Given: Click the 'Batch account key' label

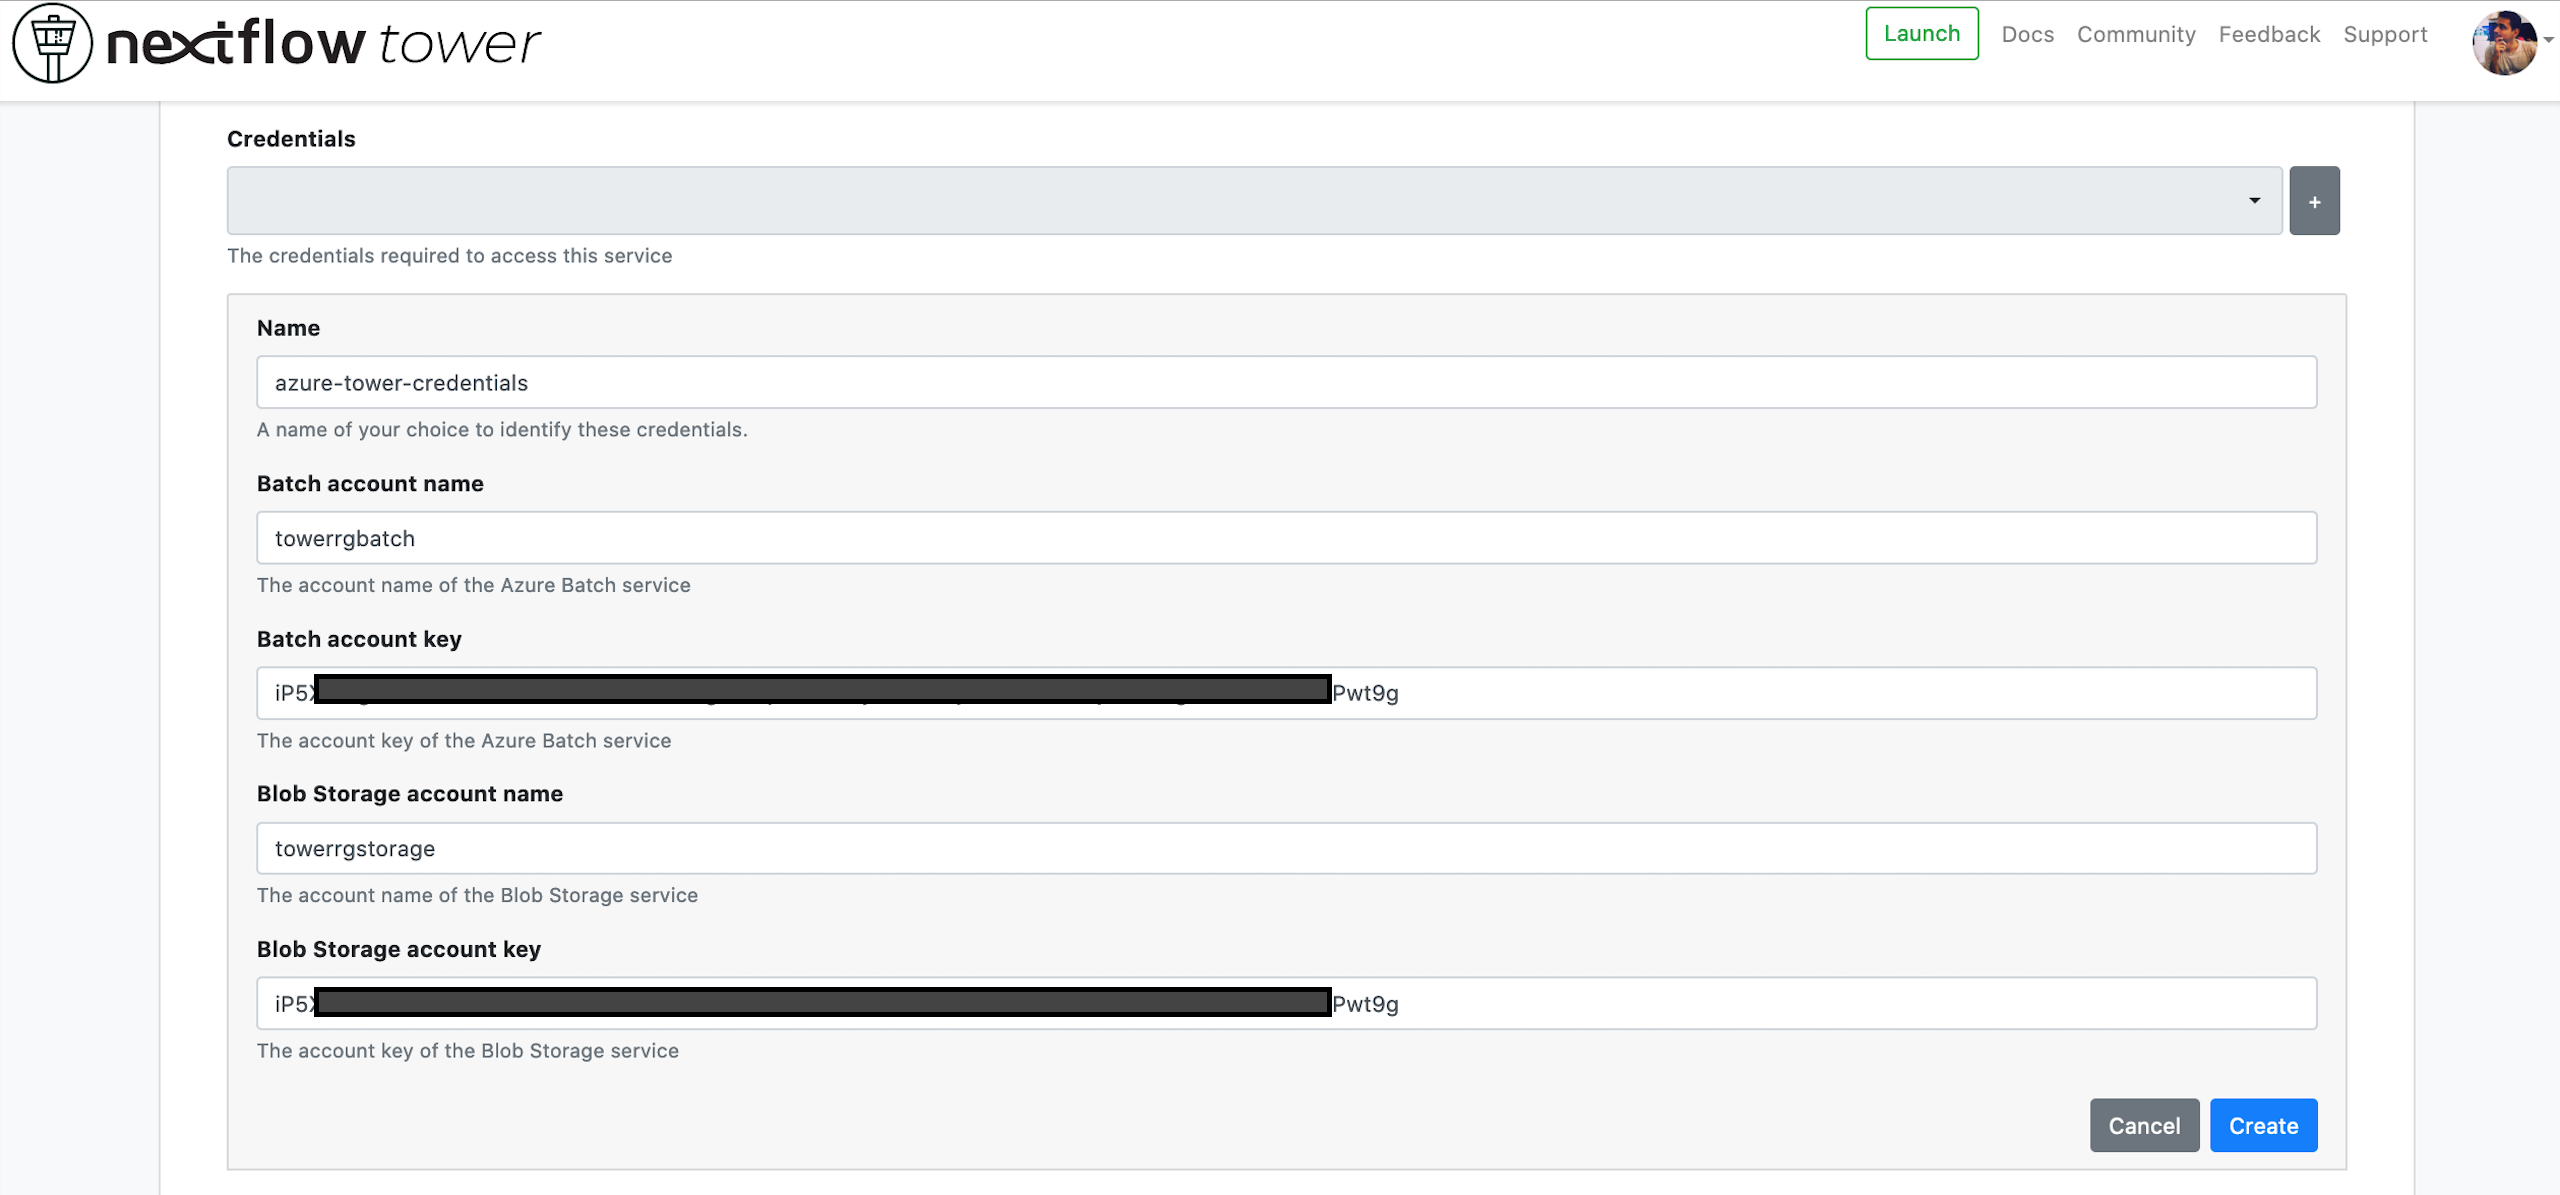Looking at the screenshot, I should [x=359, y=640].
